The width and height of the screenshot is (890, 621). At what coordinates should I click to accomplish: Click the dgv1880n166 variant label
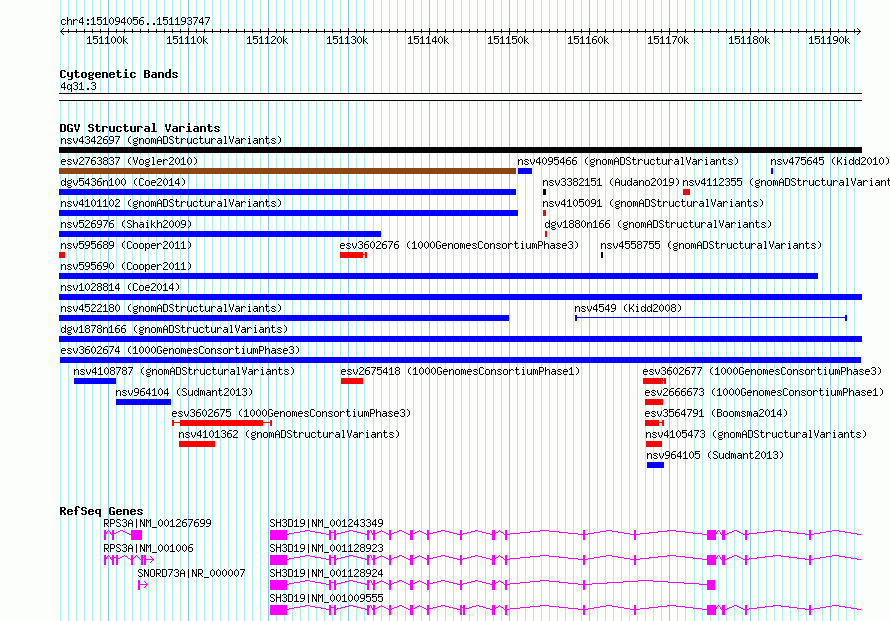(x=658, y=224)
